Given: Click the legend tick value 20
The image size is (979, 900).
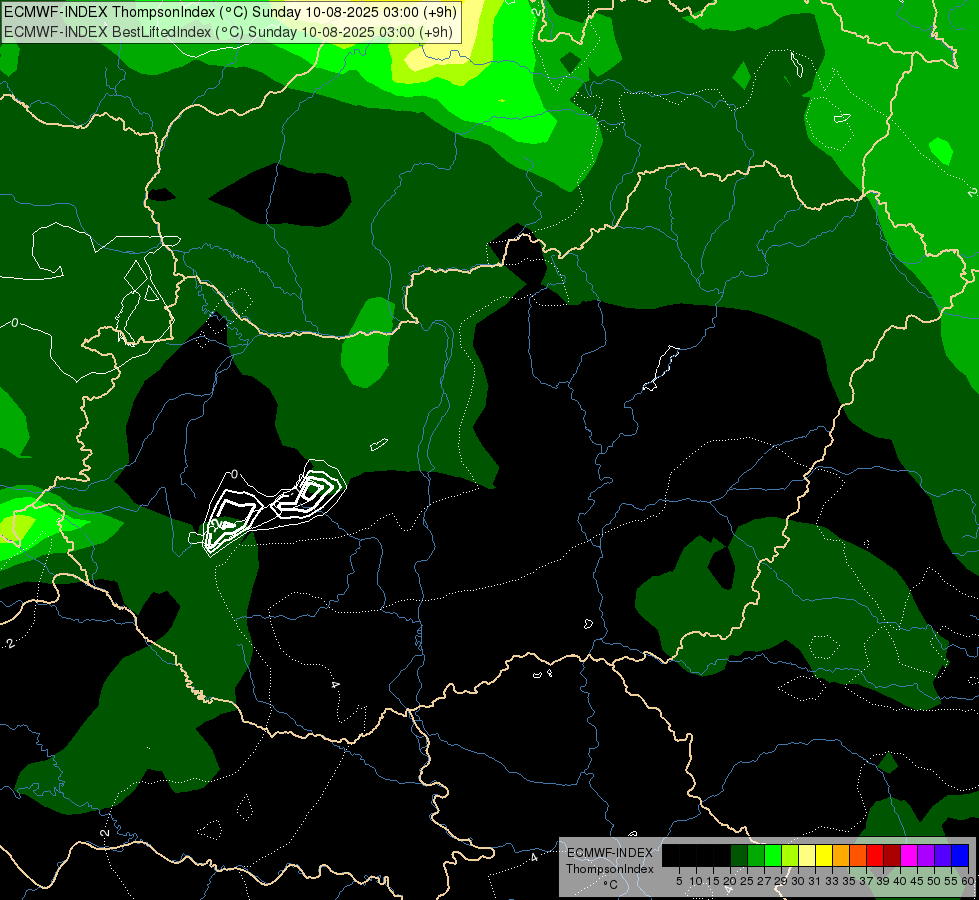Looking at the screenshot, I should point(729,881).
